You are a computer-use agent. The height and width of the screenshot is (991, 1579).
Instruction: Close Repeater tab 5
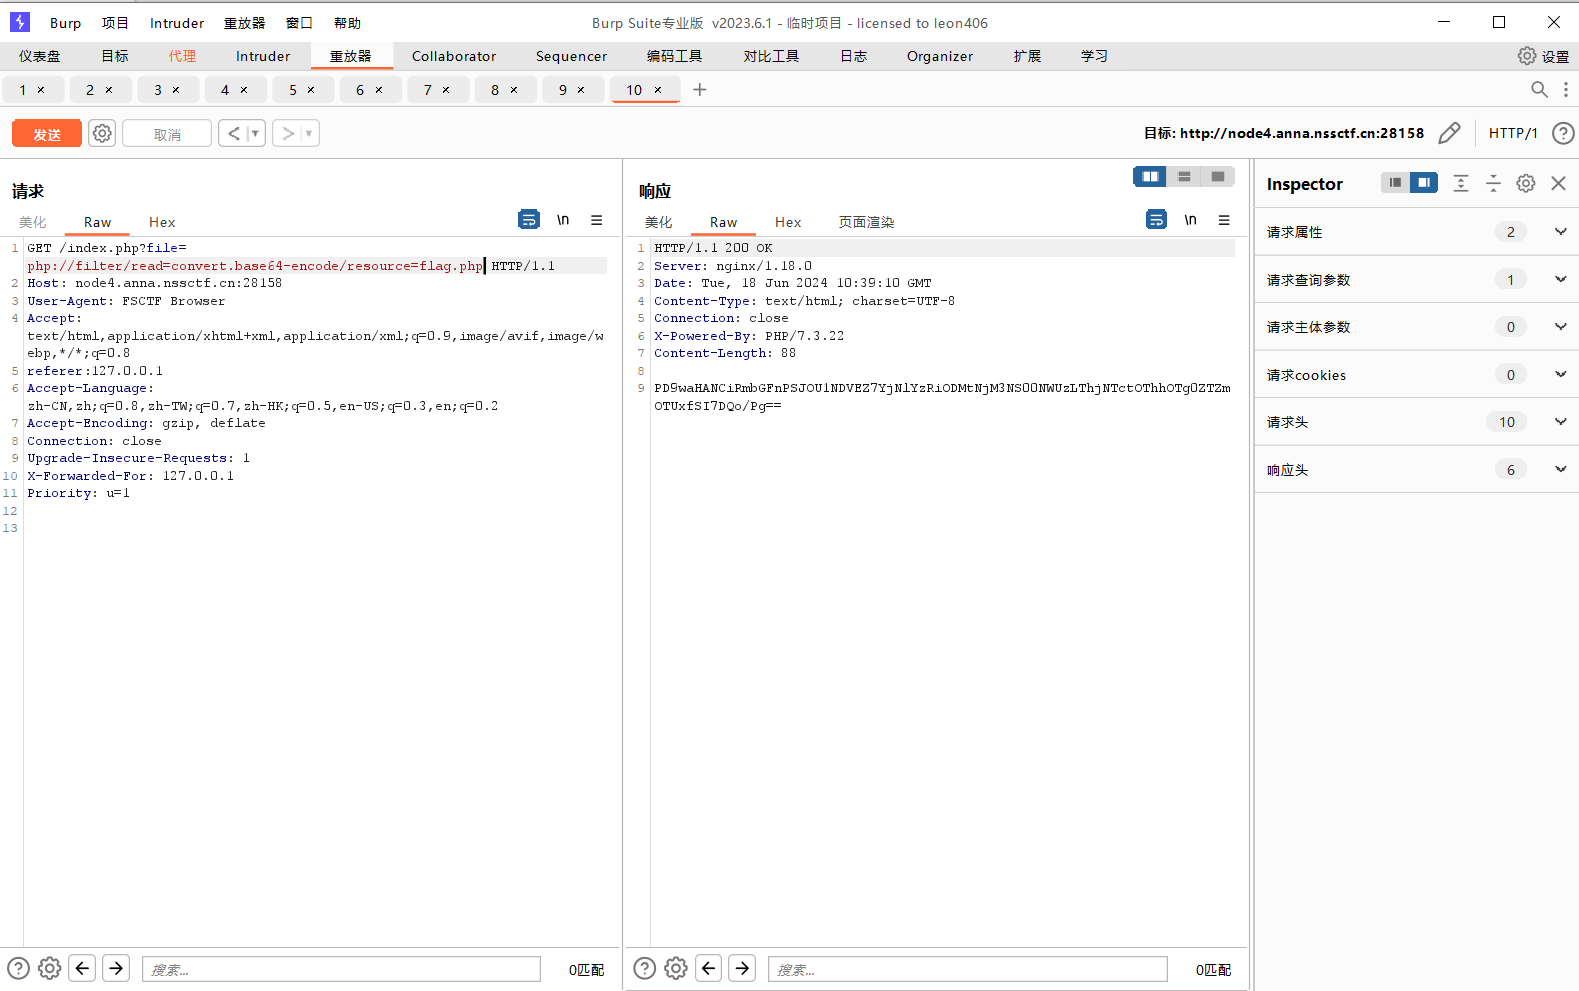311,90
